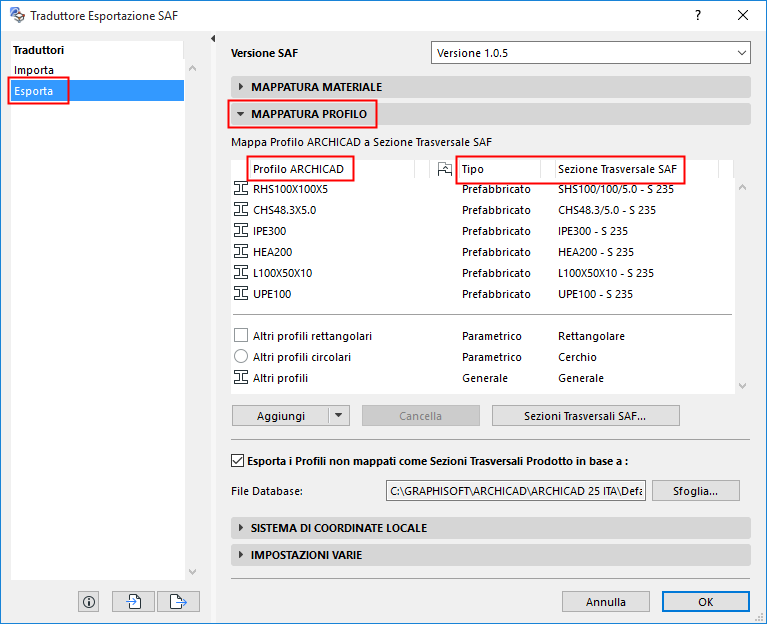Click SHS100/100/5.0 - S 235 cross-section cell

[616, 189]
